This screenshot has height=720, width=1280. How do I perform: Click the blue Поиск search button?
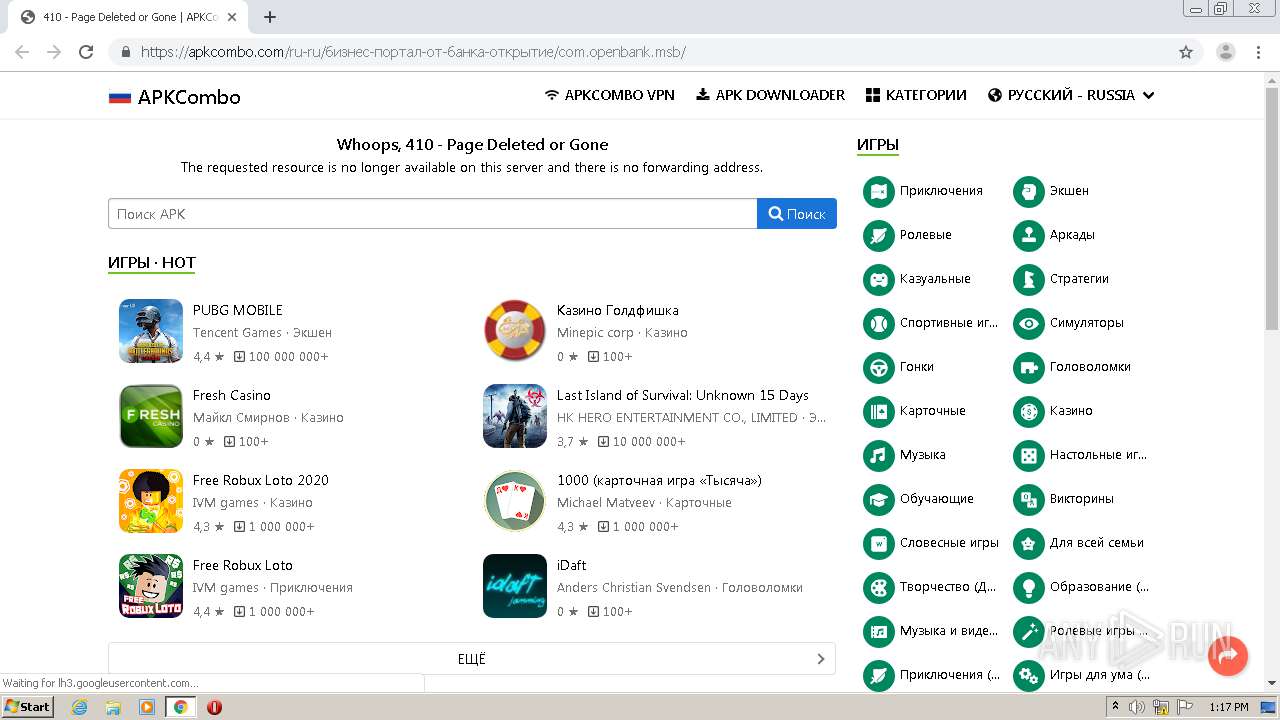click(x=797, y=214)
